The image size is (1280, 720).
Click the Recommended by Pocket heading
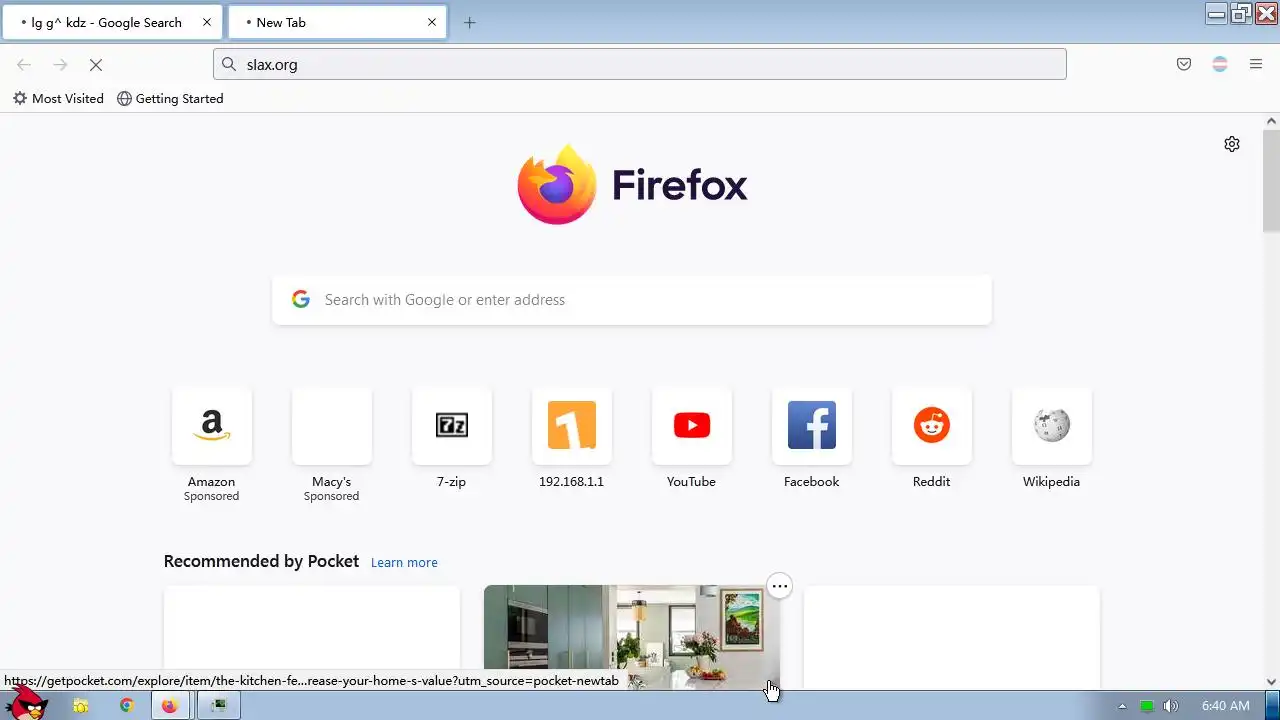pos(261,561)
